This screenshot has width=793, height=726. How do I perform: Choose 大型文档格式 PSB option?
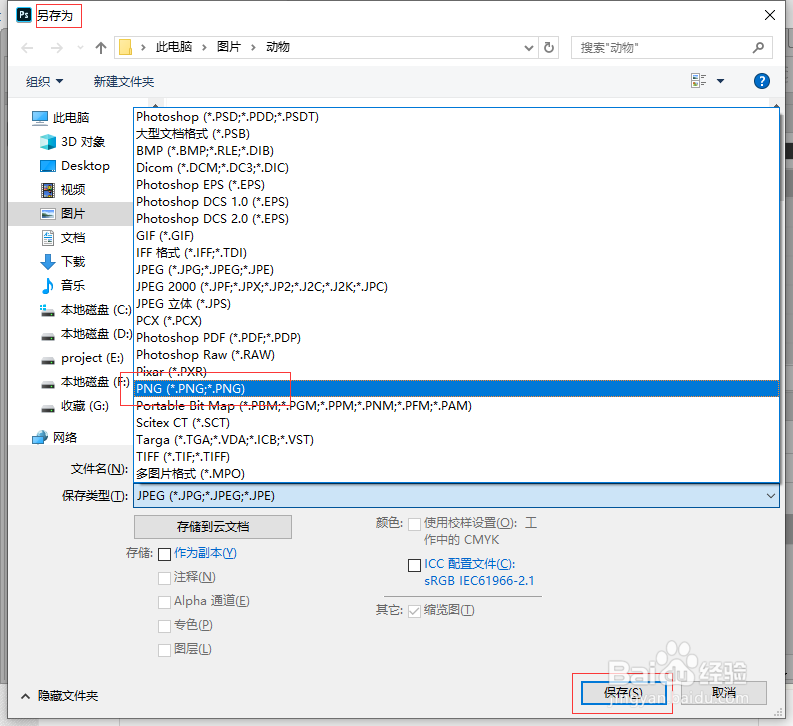[x=456, y=134]
